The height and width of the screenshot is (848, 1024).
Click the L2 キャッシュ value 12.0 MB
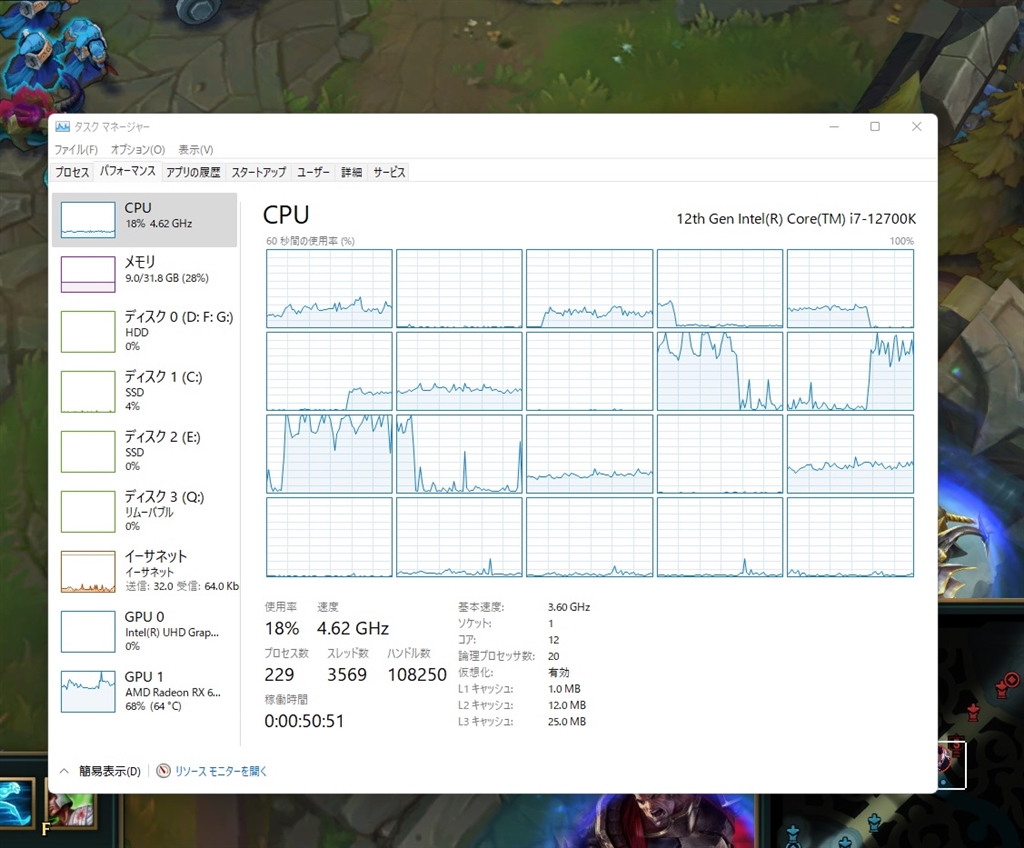[x=567, y=705]
